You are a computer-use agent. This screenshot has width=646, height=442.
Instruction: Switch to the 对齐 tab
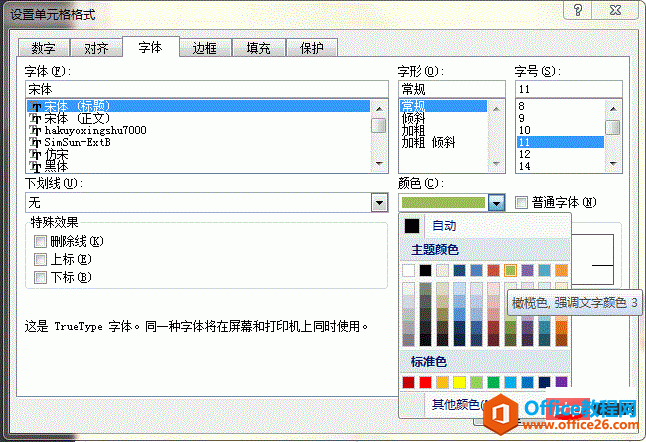point(96,48)
